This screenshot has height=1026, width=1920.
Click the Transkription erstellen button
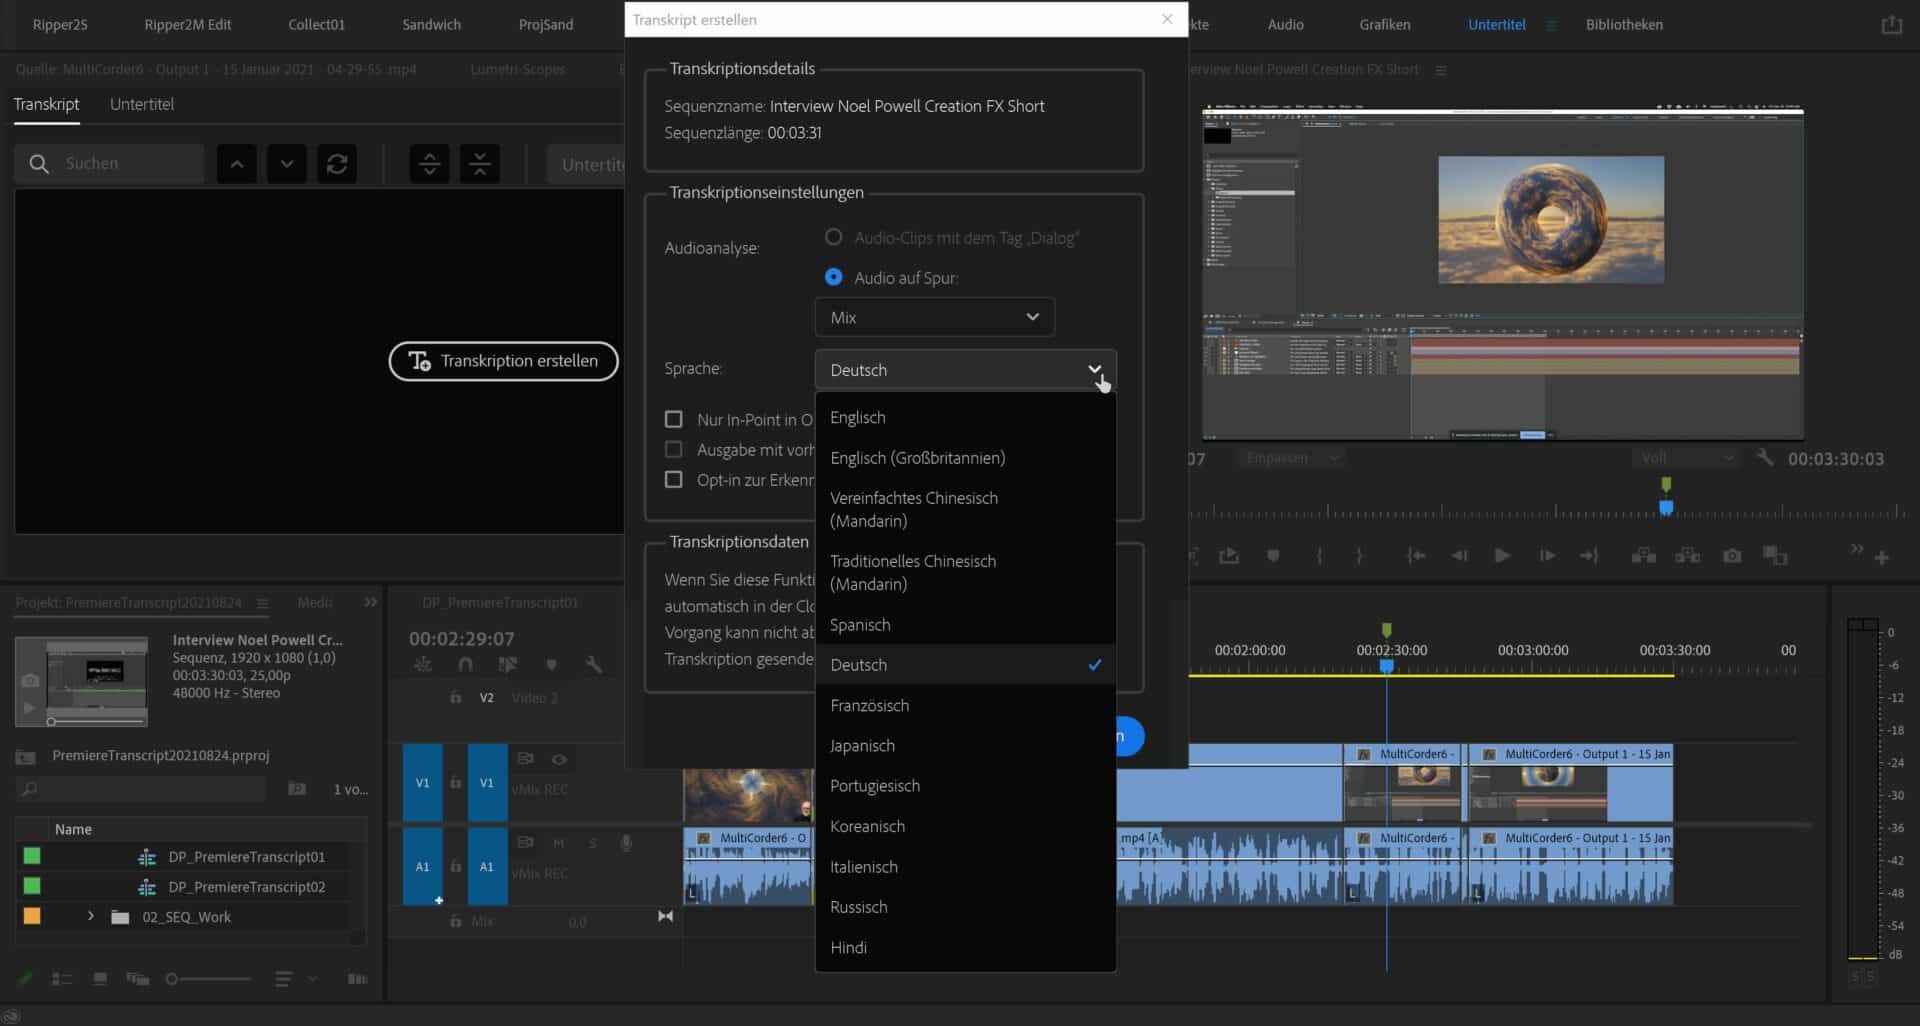click(x=503, y=361)
